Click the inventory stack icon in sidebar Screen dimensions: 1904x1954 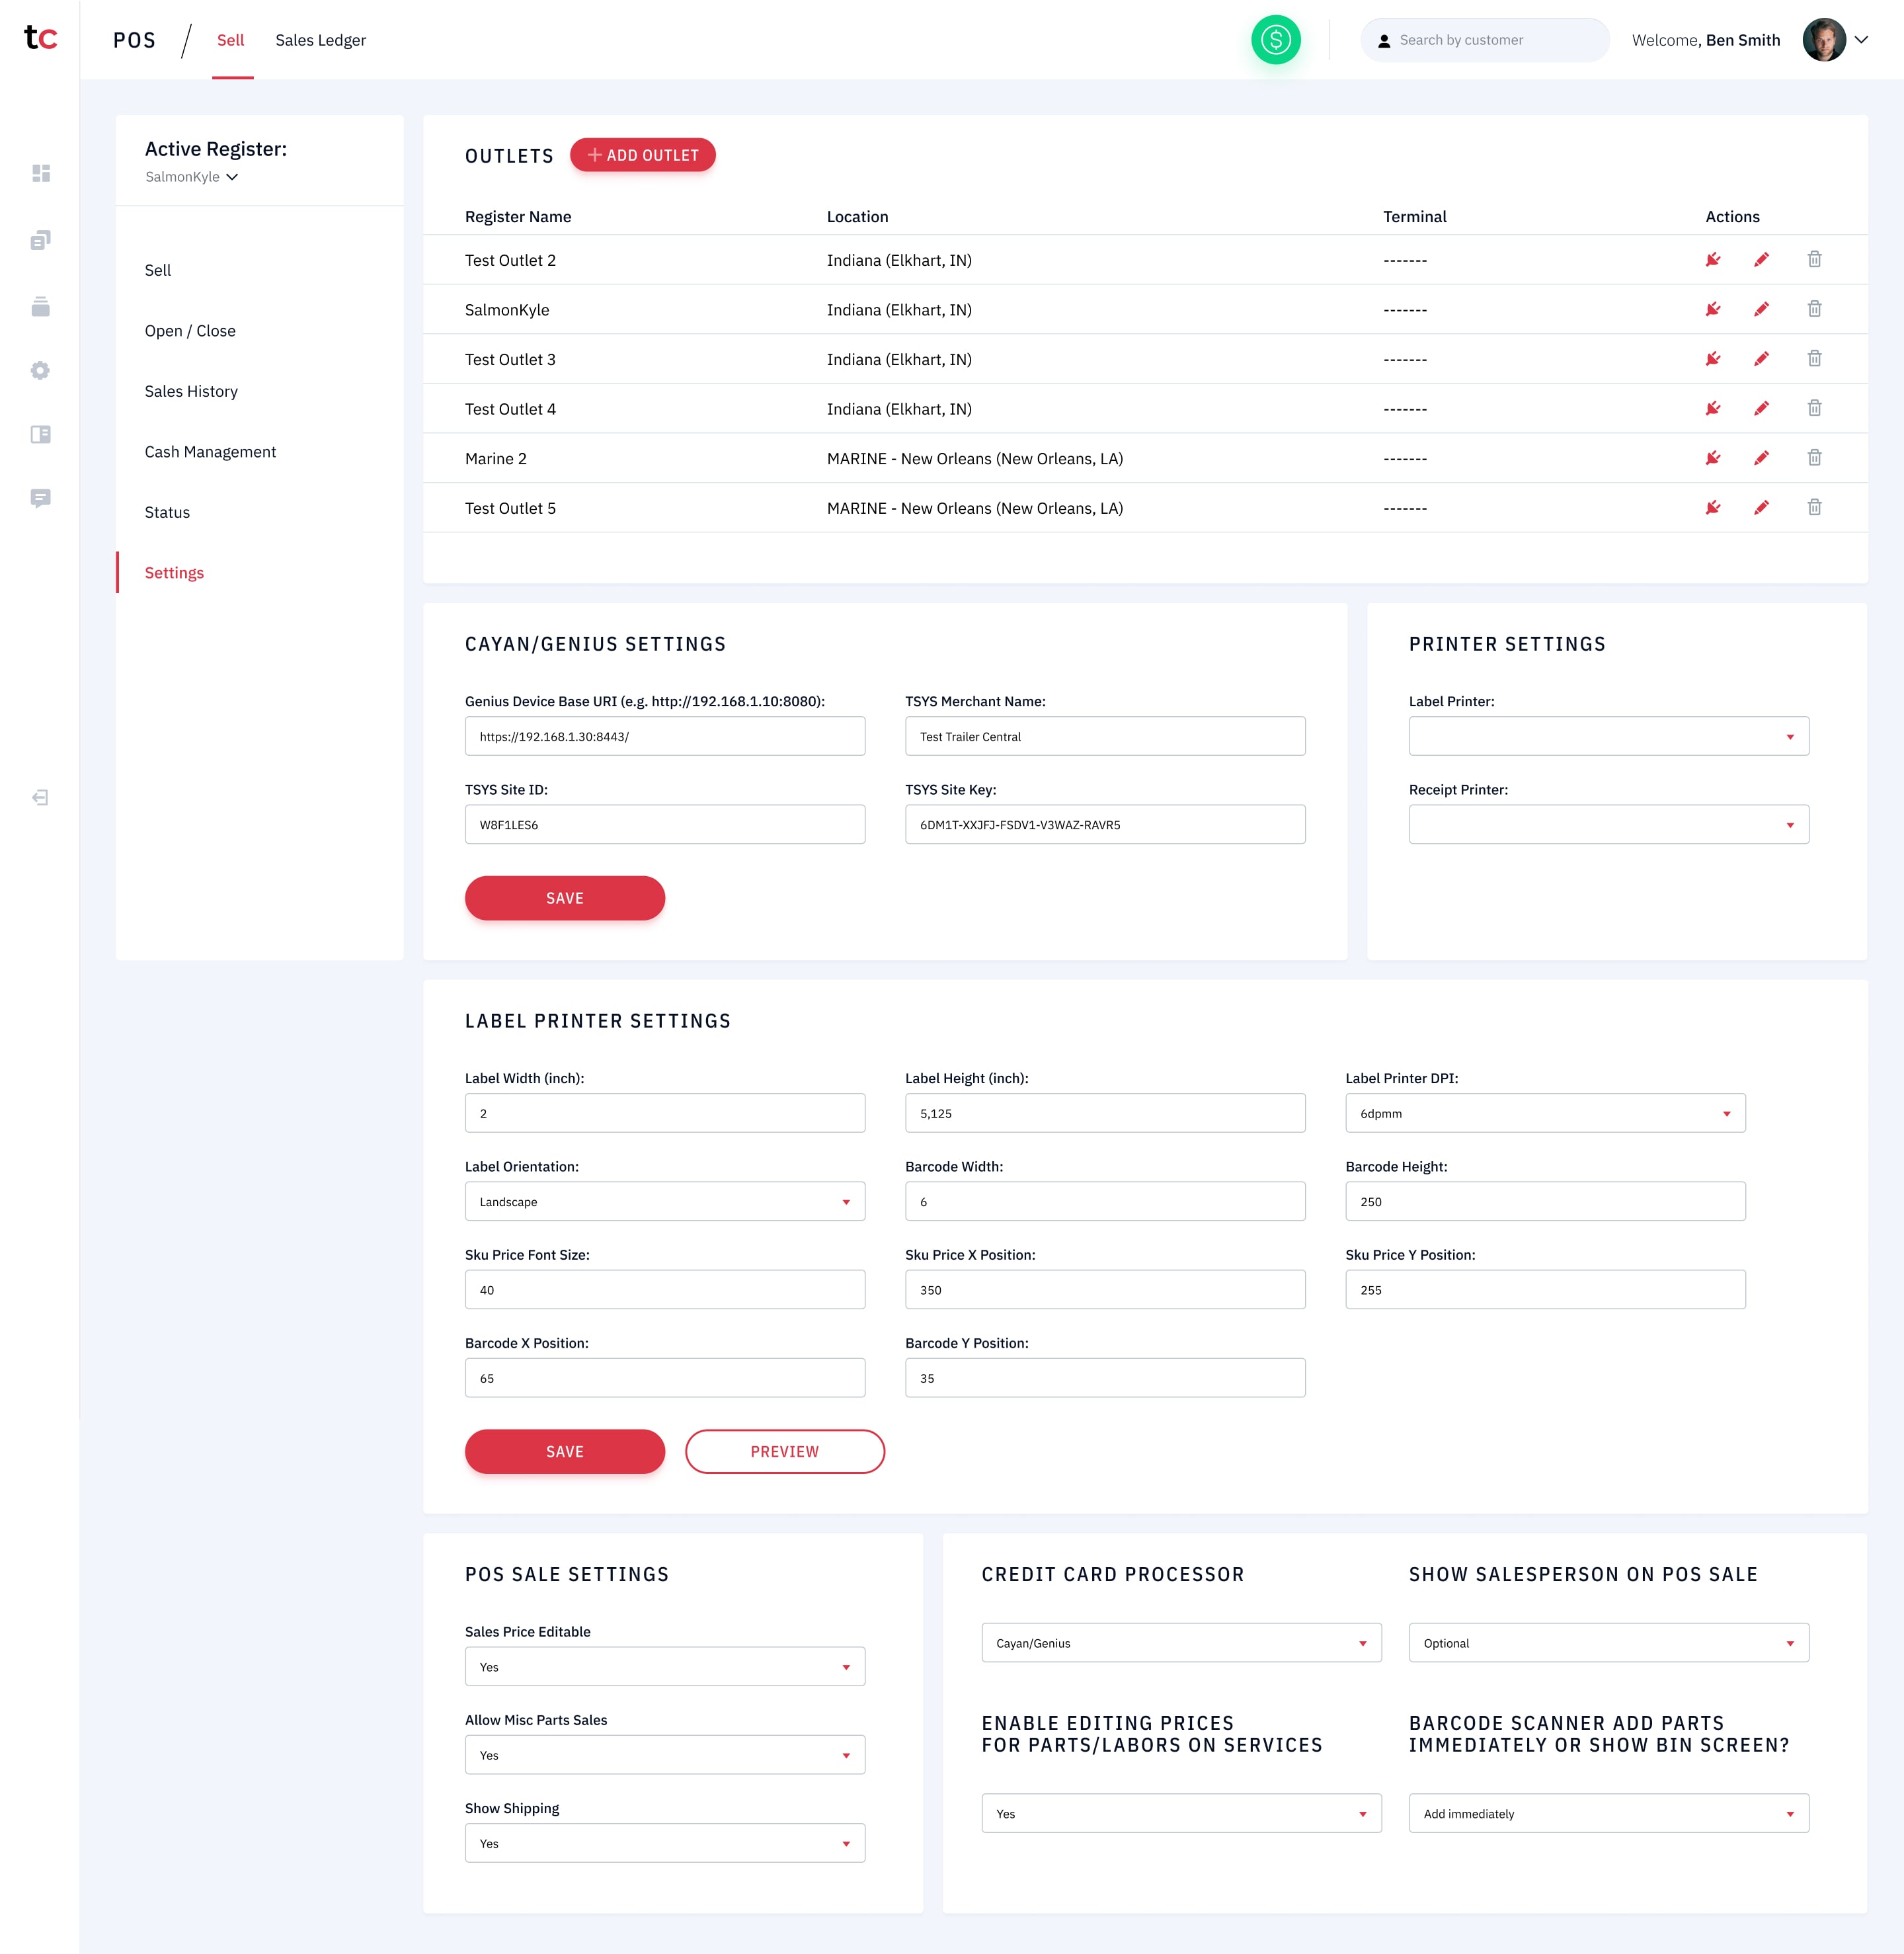[41, 306]
